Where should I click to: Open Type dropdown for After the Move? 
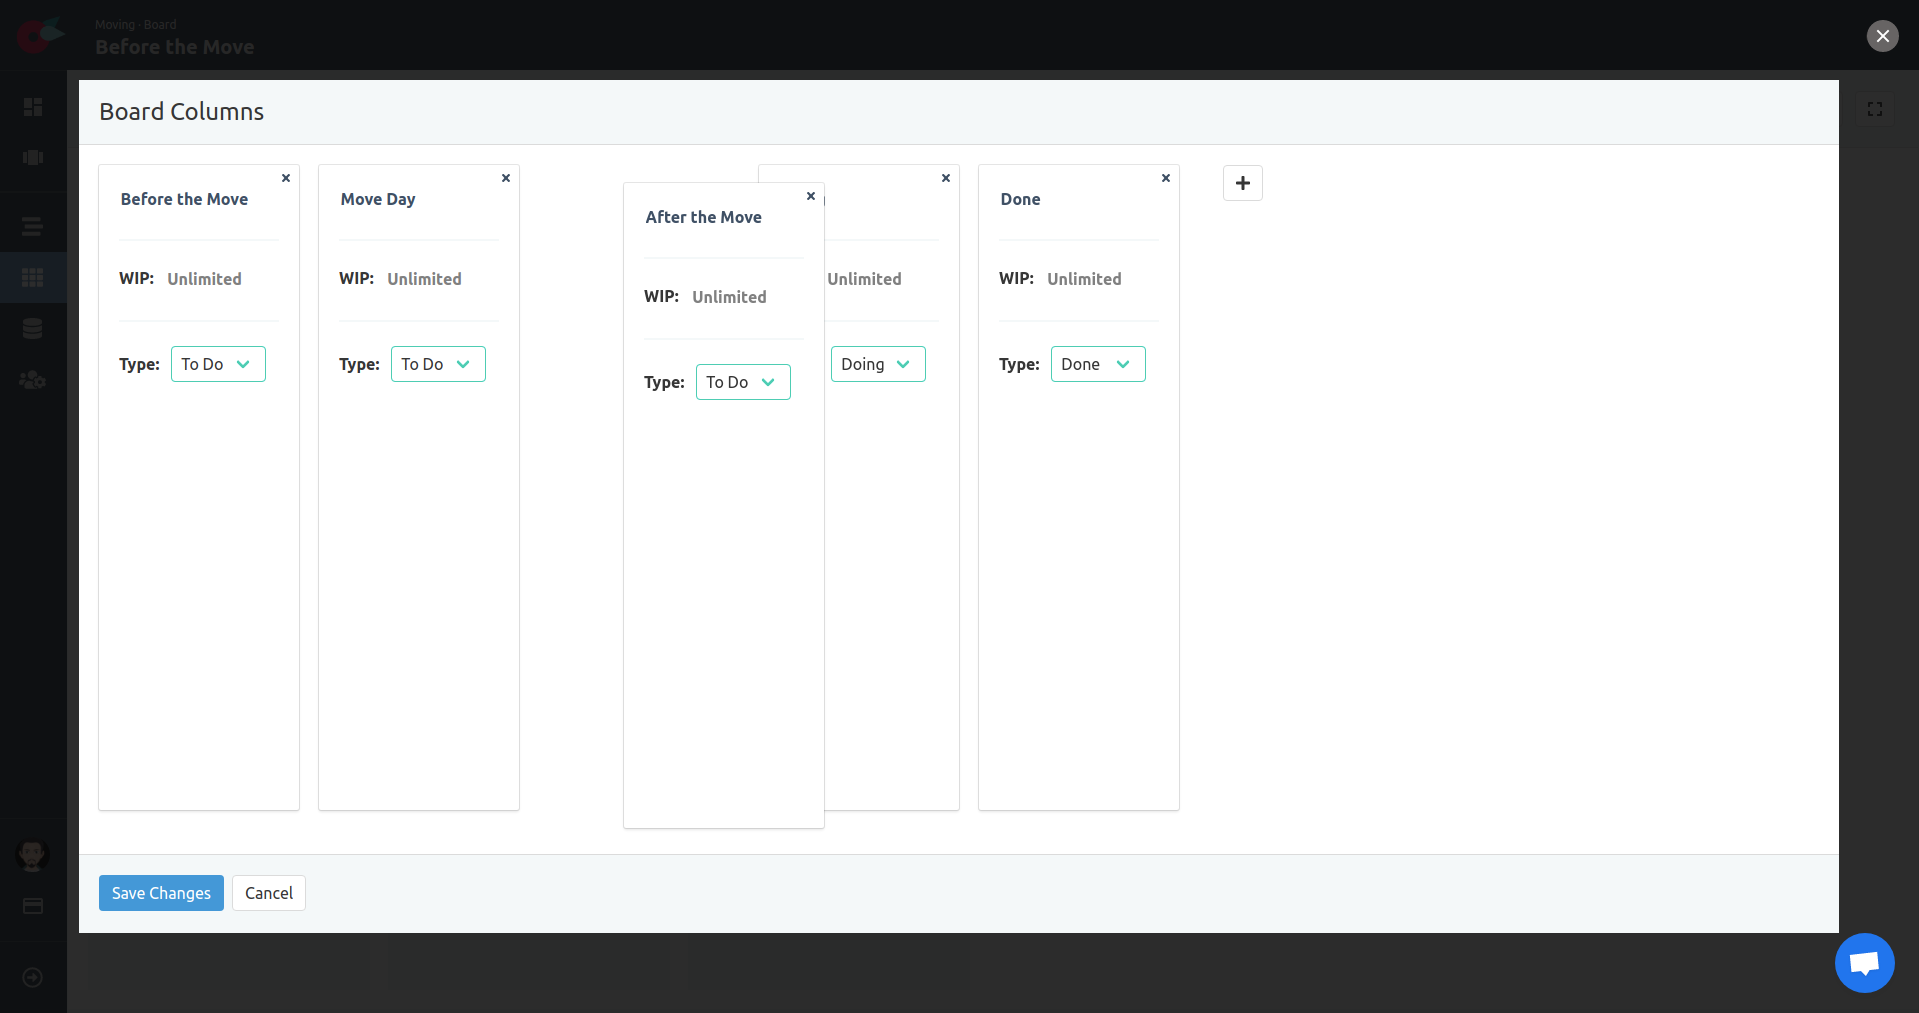[743, 382]
